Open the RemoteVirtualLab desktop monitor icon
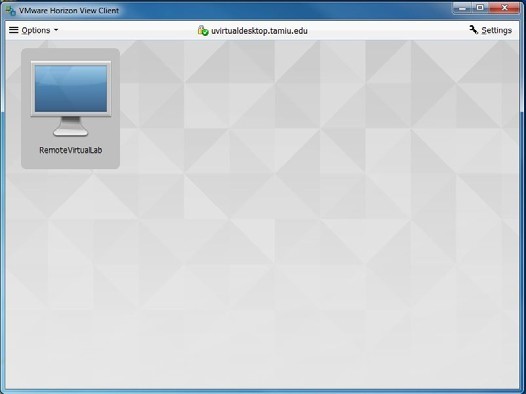This screenshot has width=526, height=394. 71,99
